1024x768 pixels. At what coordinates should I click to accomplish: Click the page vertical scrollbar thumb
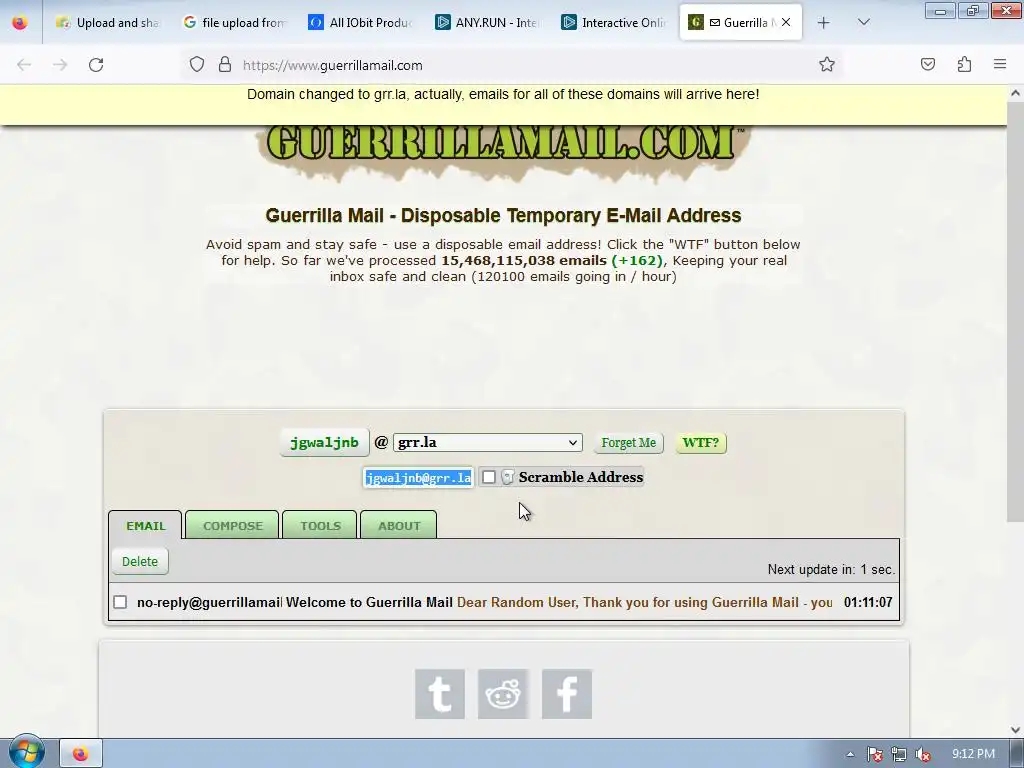(1015, 310)
